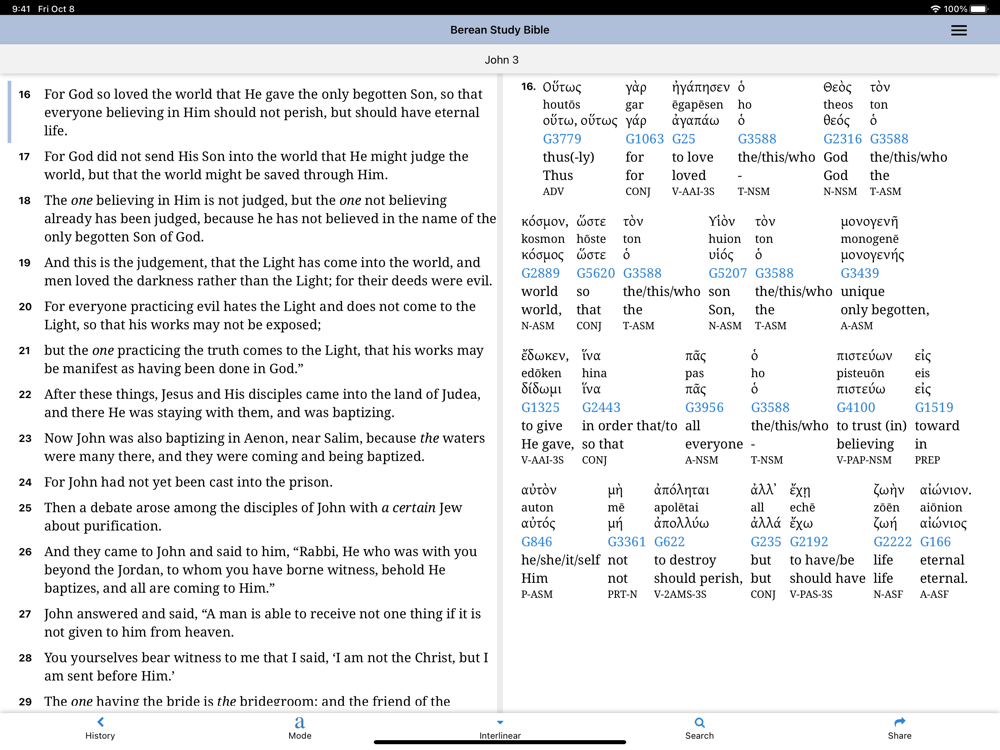Select verse 26 'And they came to John'

click(x=260, y=570)
